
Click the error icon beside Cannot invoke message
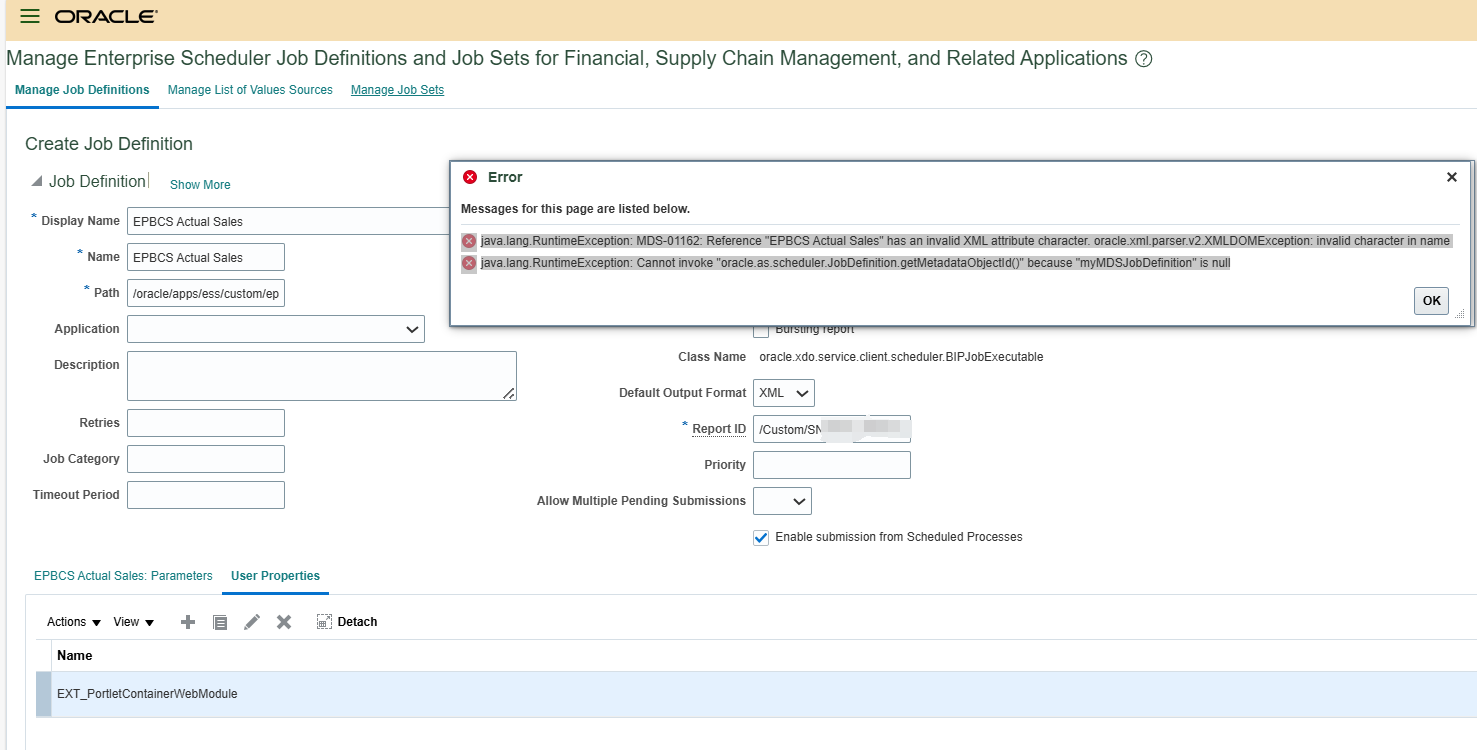469,263
